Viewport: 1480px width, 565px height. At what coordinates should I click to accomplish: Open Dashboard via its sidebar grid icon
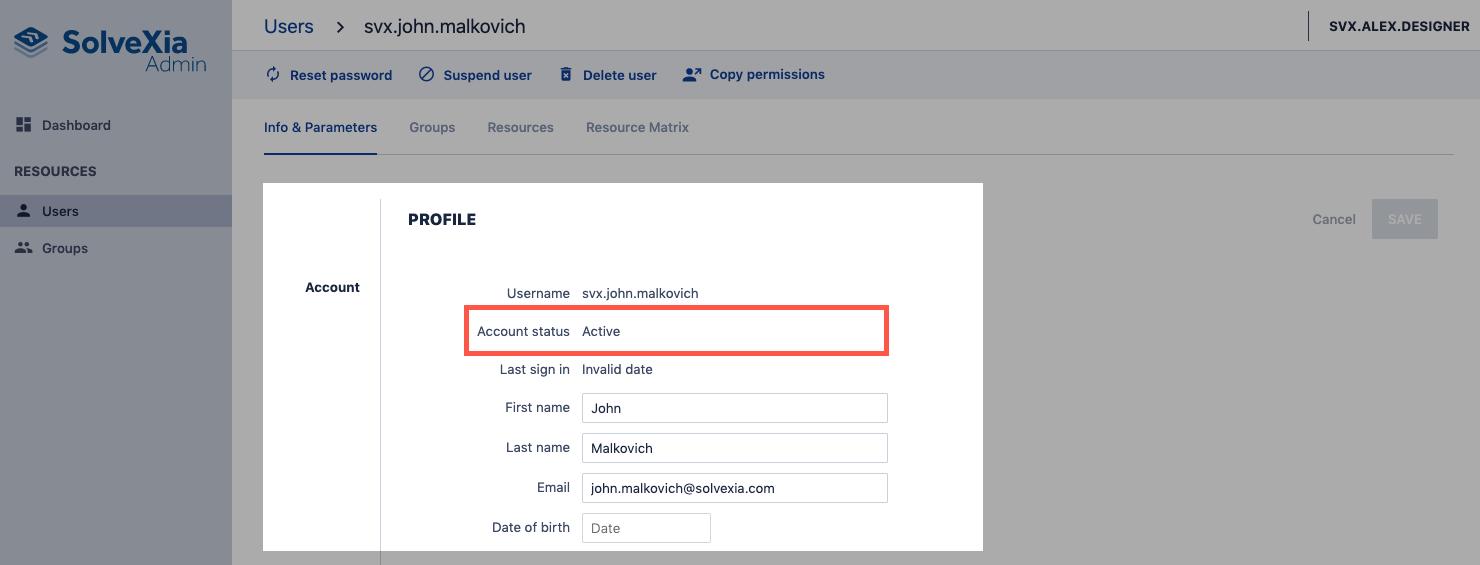coord(24,125)
